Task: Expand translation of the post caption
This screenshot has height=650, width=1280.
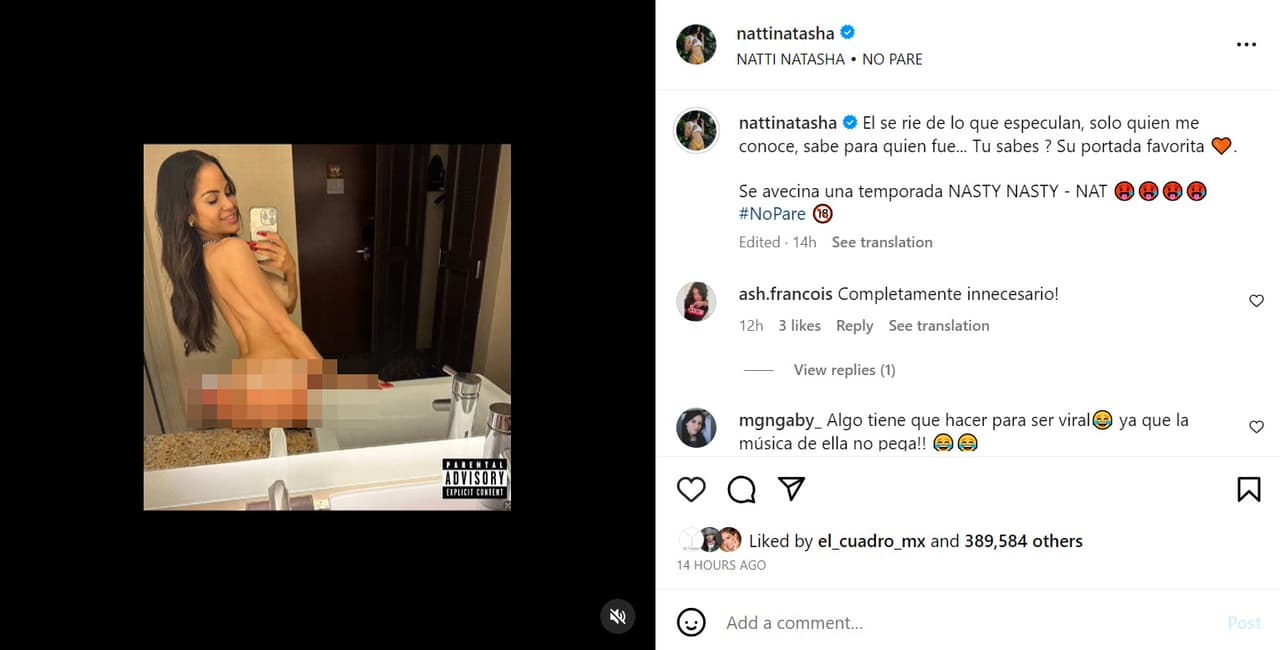Action: (x=882, y=242)
